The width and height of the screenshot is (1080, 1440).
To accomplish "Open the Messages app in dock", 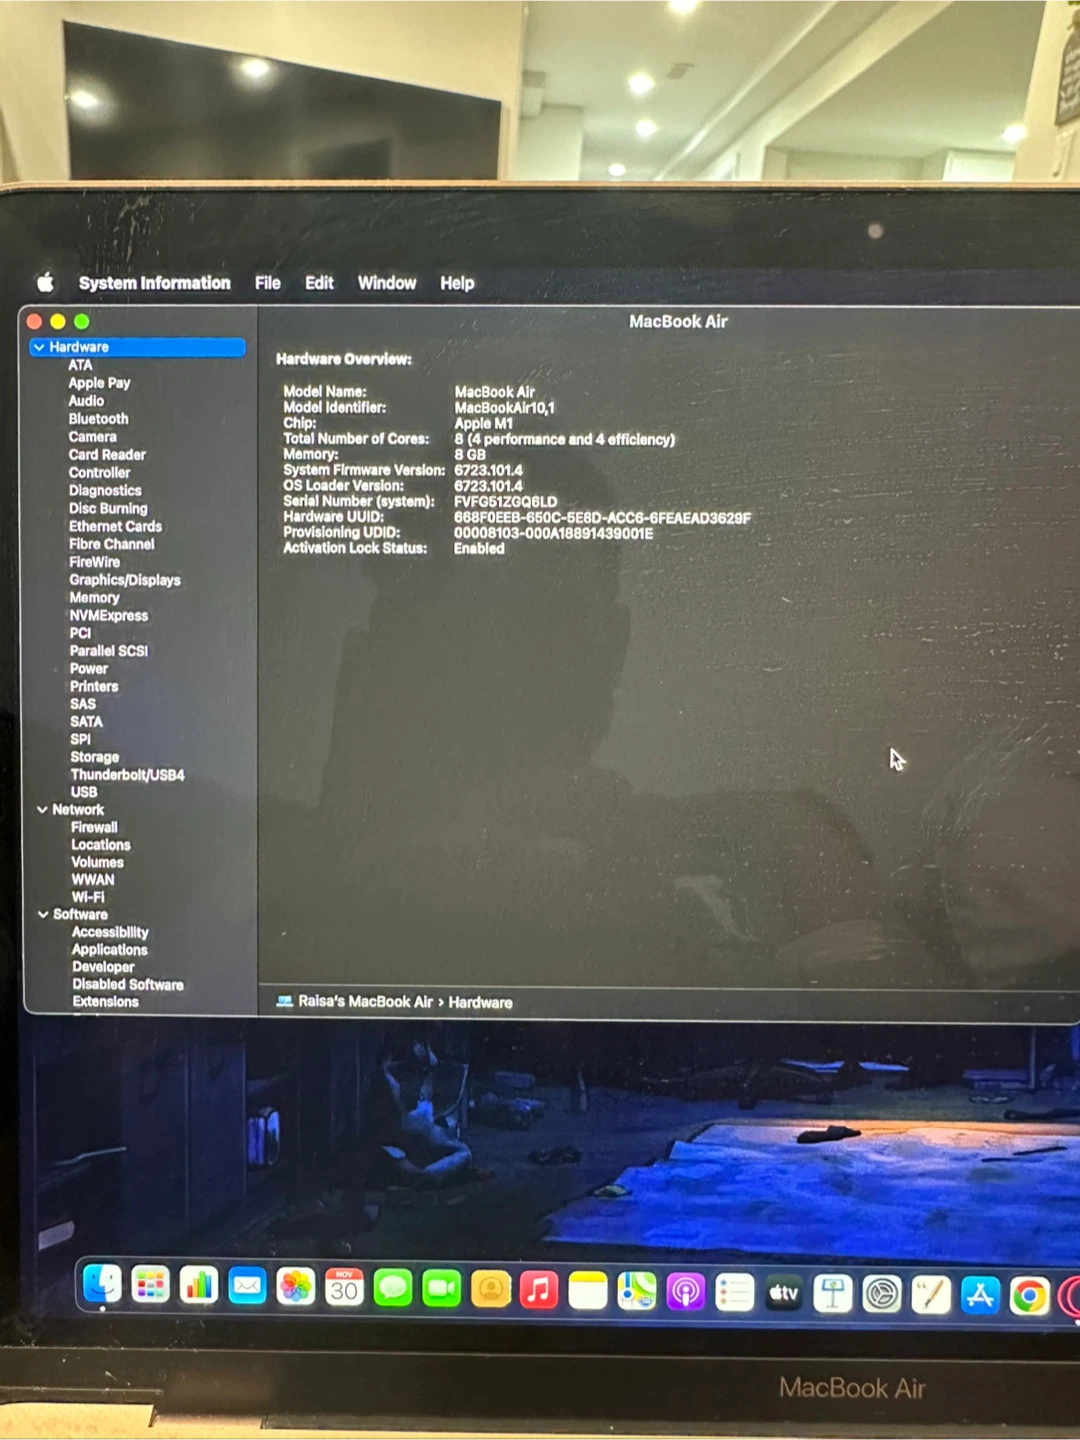I will click(x=393, y=1288).
